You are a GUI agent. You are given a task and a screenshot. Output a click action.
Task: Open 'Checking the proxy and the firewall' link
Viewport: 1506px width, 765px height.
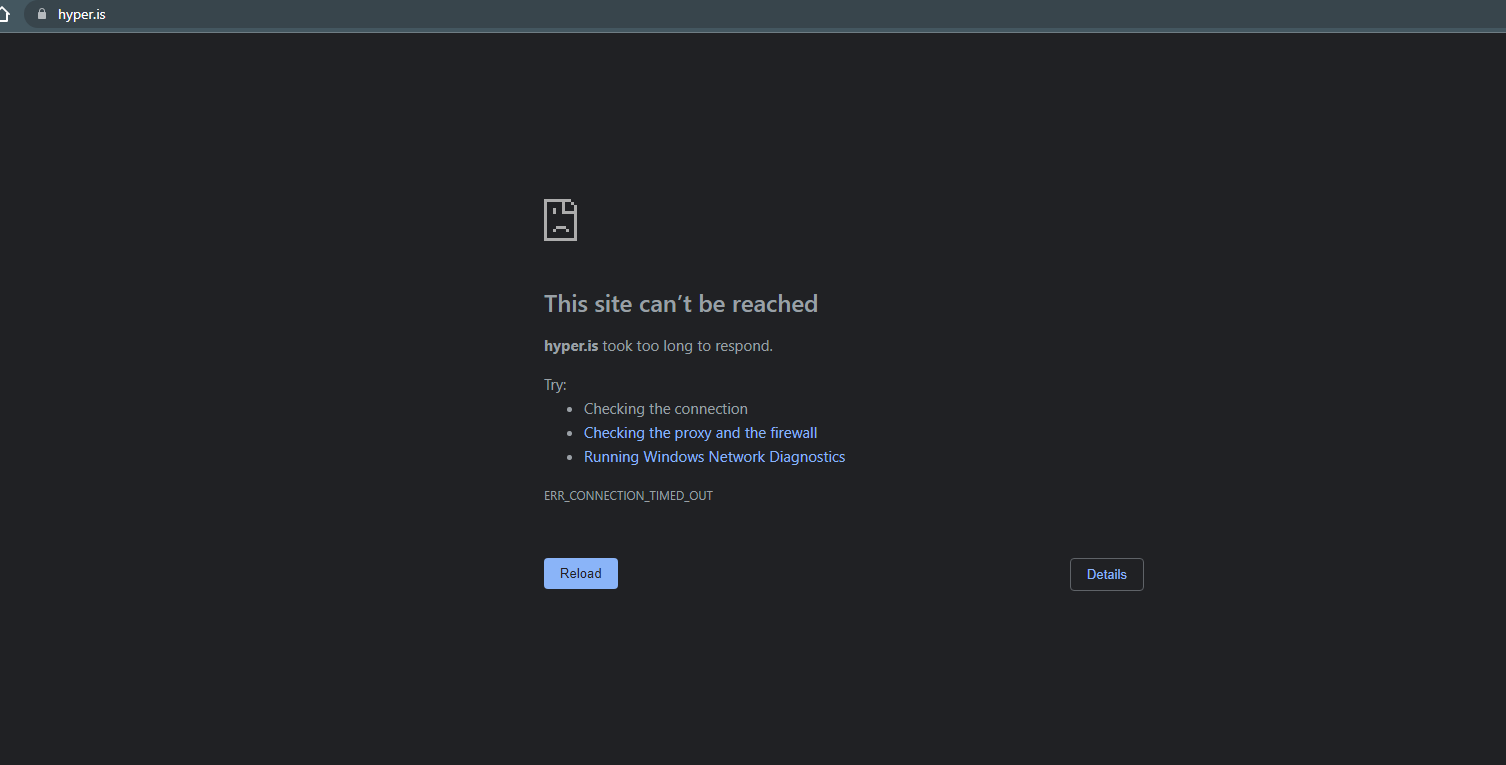(700, 432)
